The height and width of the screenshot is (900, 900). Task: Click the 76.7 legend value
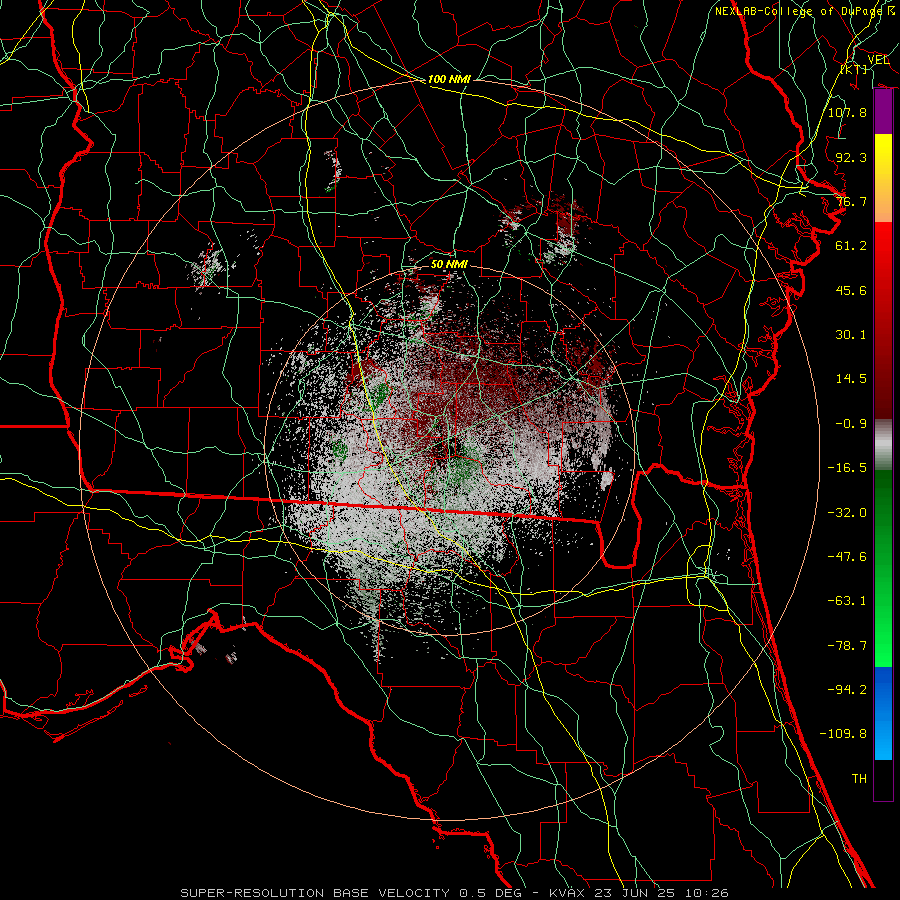(x=851, y=201)
